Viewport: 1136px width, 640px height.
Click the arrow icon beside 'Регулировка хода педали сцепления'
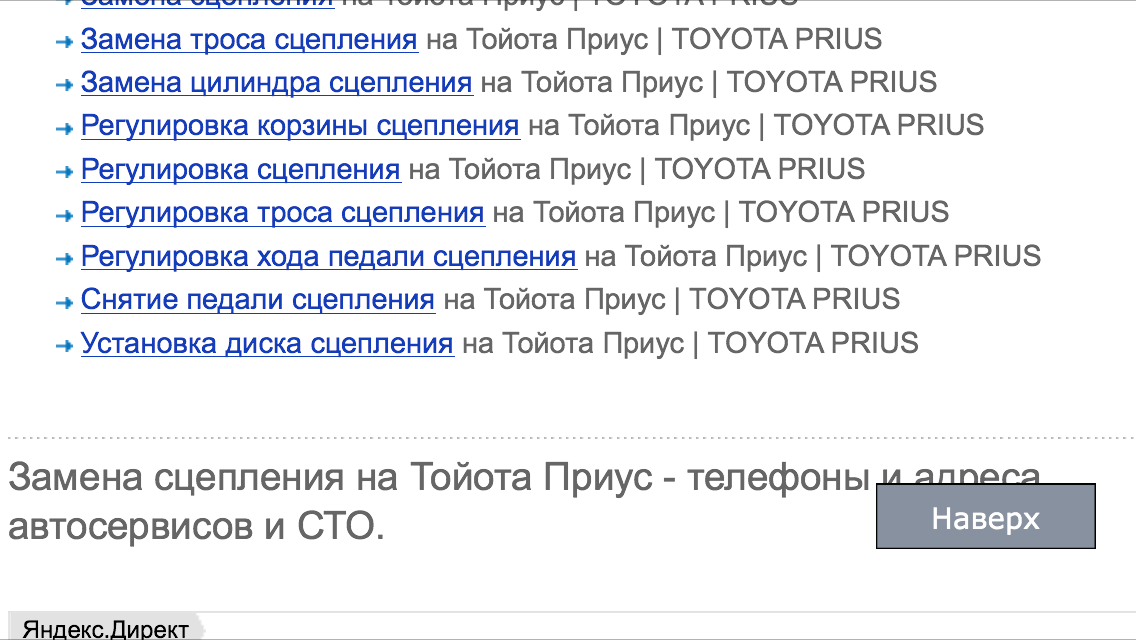[63, 257]
